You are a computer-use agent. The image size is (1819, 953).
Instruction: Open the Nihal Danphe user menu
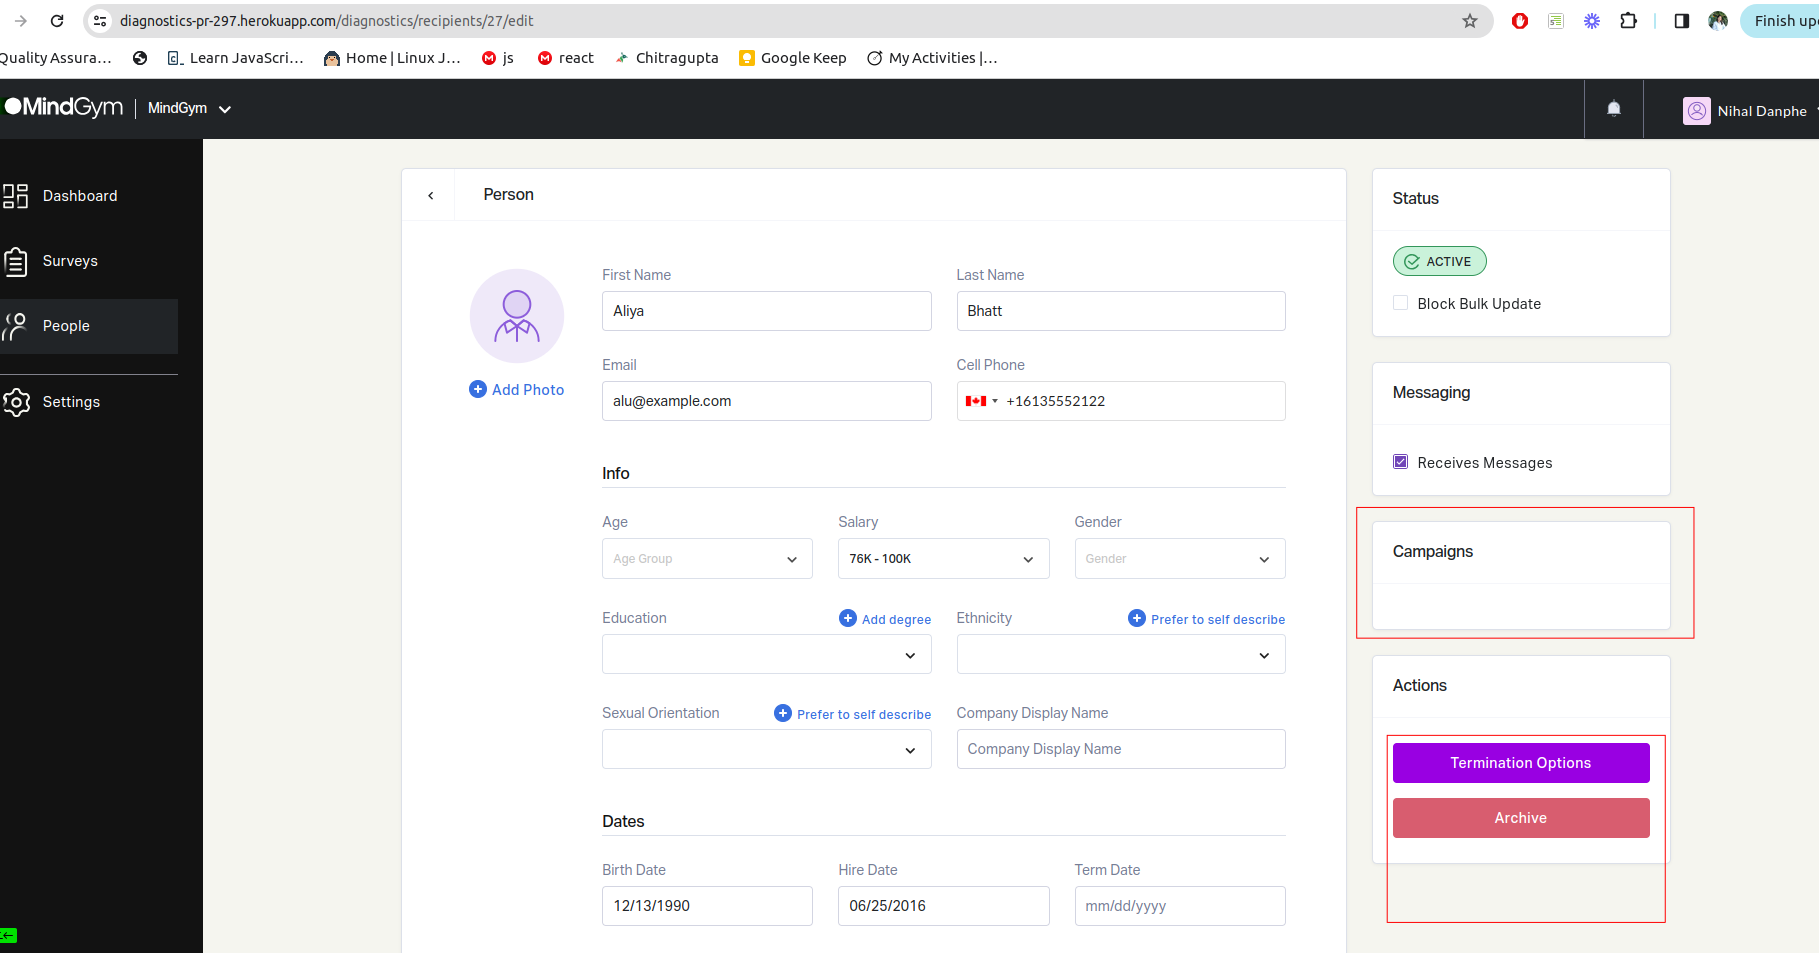click(x=1751, y=111)
